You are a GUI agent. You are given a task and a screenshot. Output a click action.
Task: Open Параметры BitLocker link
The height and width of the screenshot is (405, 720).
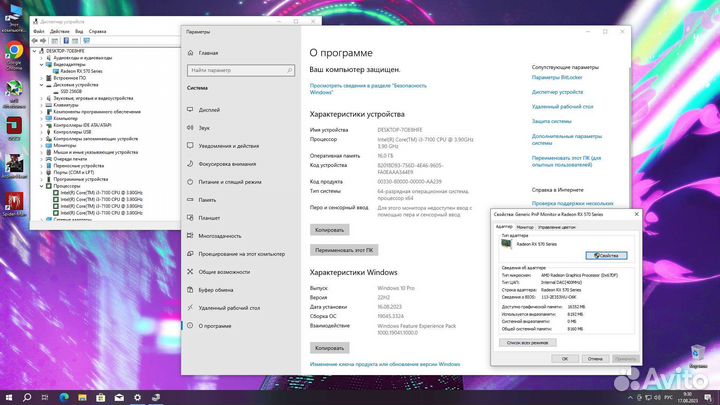[557, 78]
